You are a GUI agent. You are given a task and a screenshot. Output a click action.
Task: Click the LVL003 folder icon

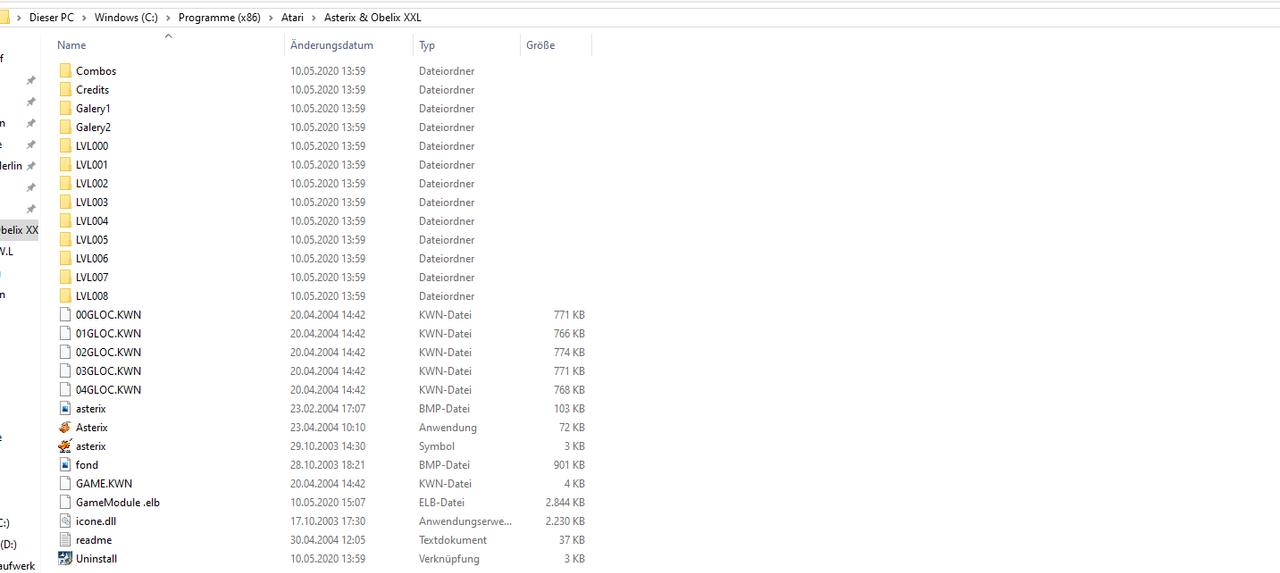65,202
